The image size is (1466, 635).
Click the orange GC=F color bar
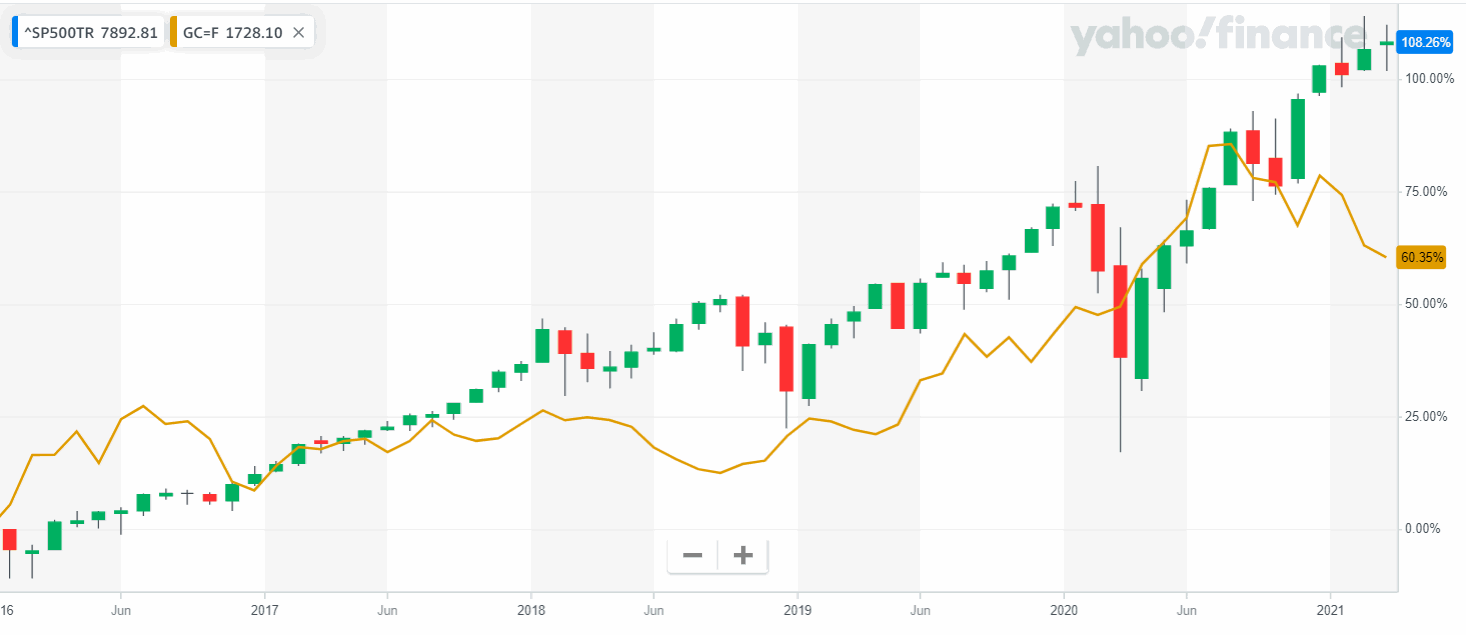pos(174,32)
